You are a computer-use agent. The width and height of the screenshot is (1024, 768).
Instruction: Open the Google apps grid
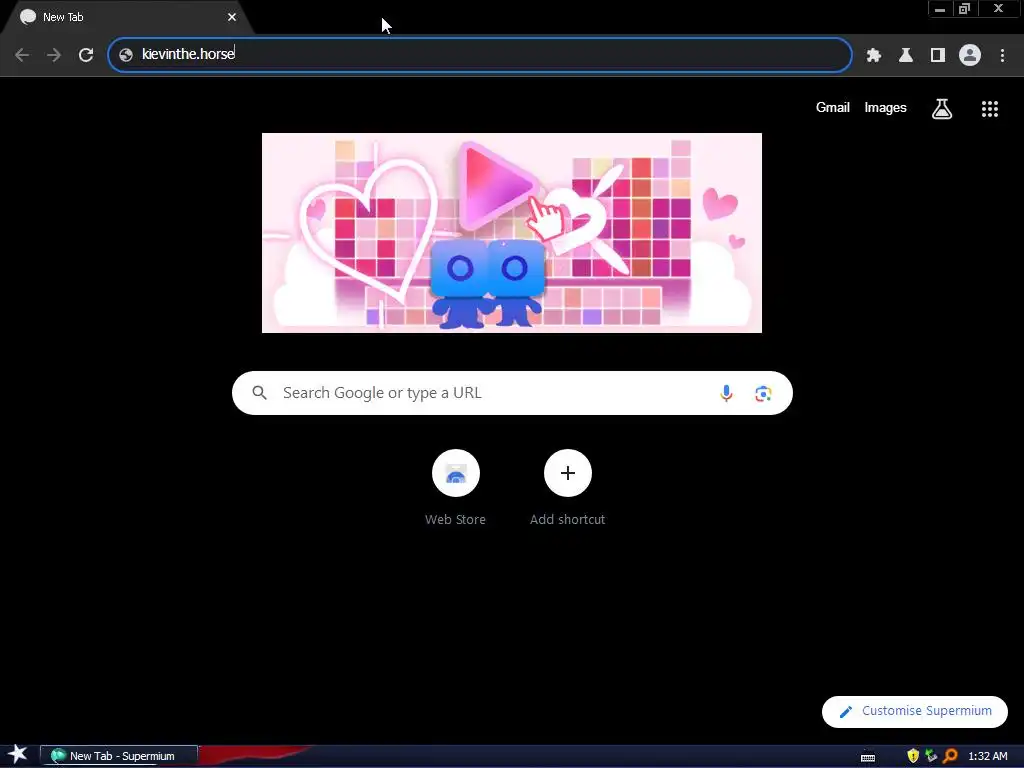pyautogui.click(x=990, y=109)
